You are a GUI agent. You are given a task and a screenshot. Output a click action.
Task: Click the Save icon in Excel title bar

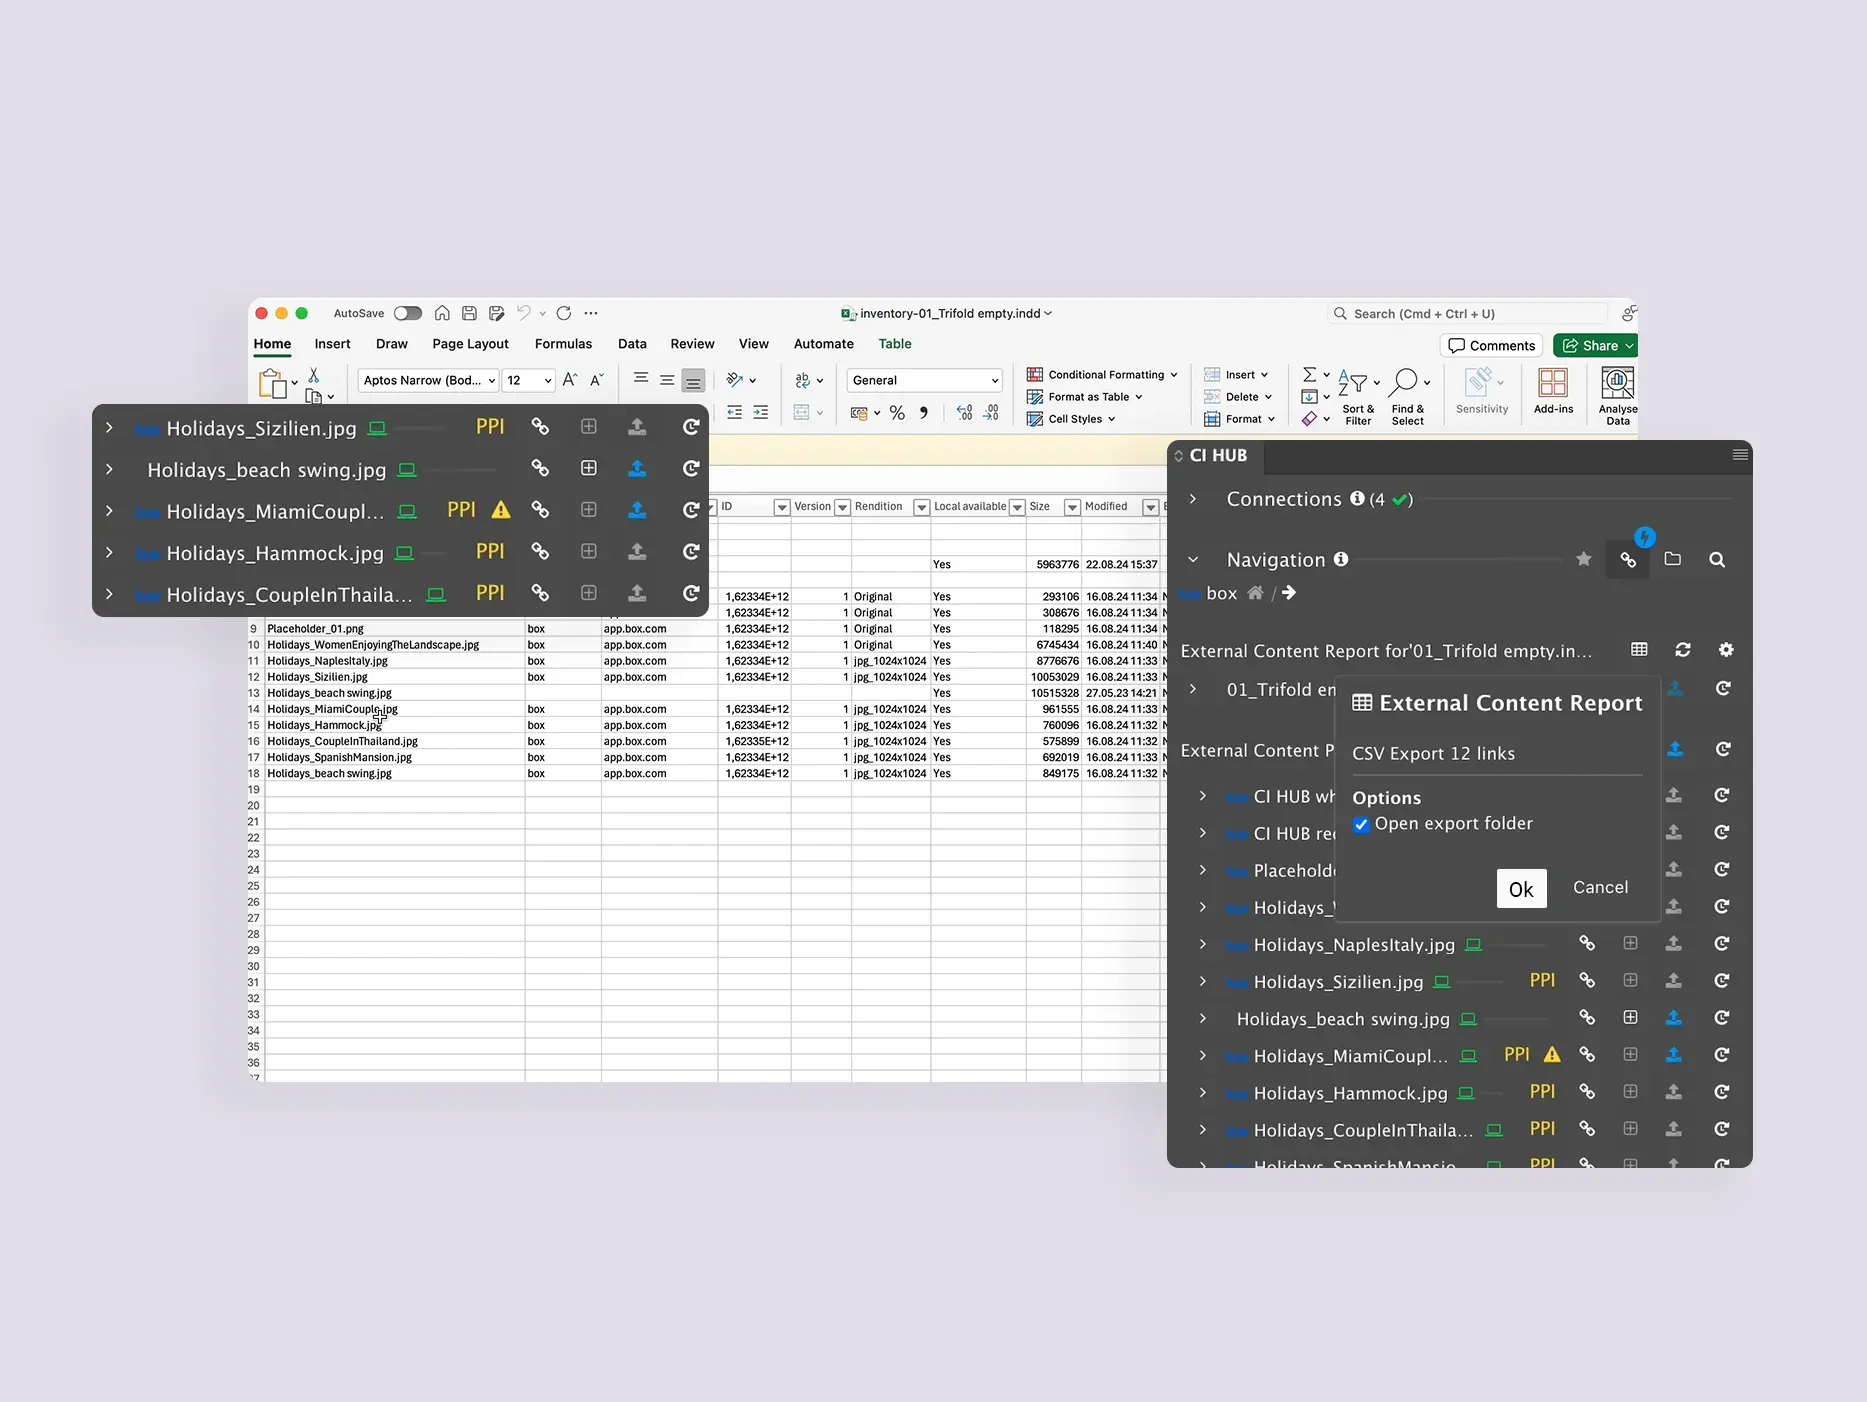tap(469, 313)
